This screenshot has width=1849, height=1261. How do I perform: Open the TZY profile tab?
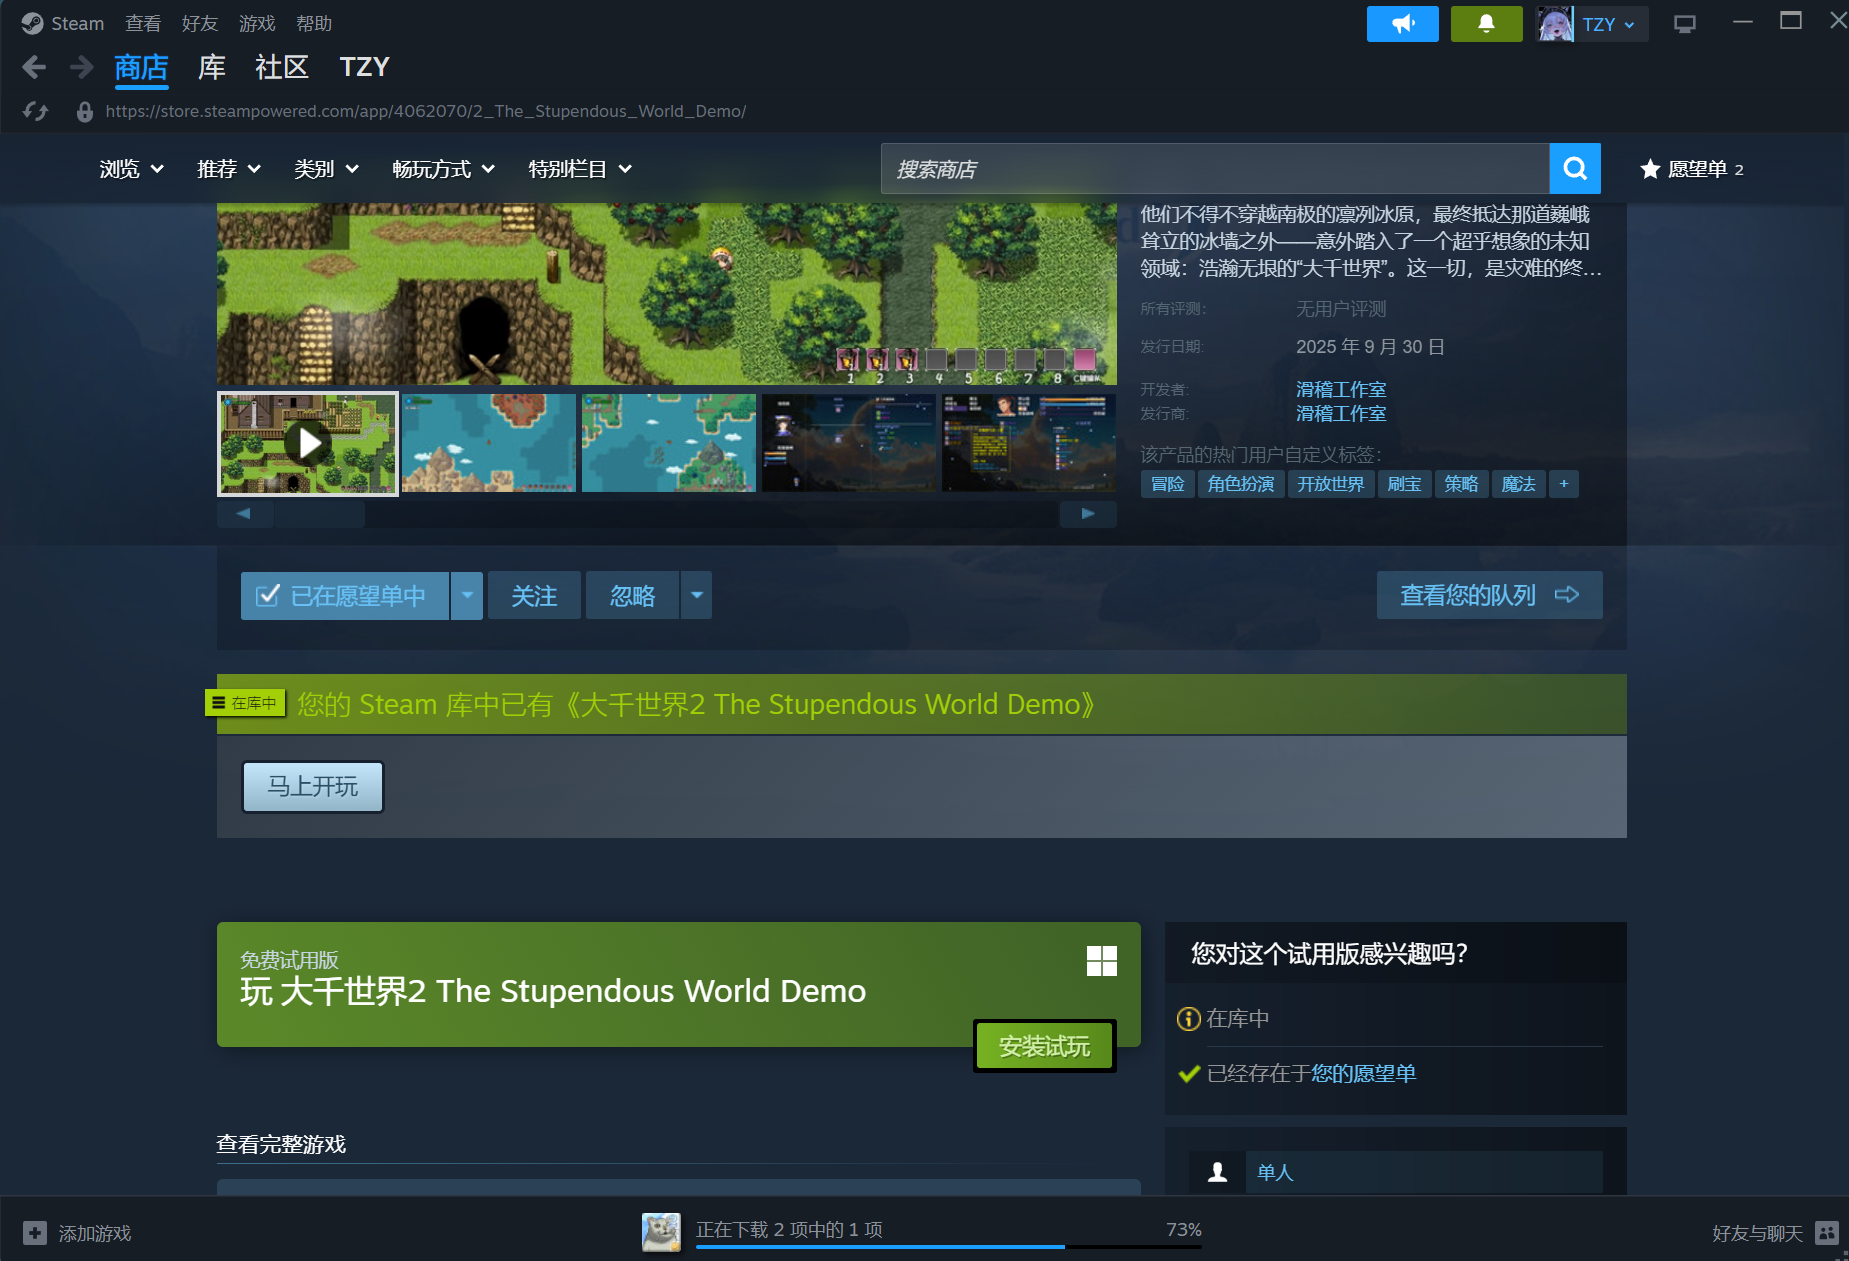tap(364, 67)
